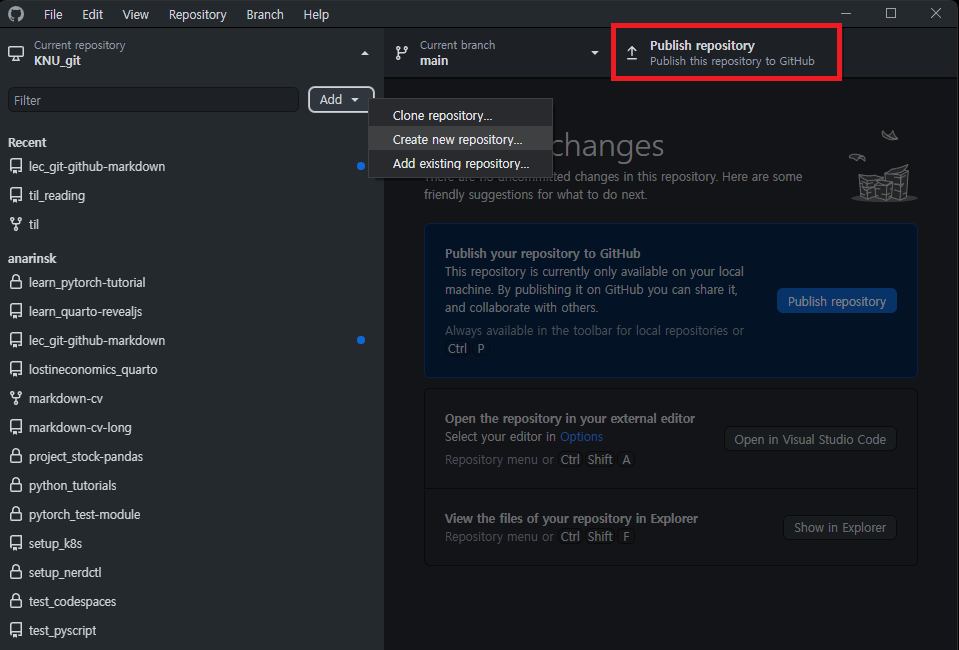Click the Recent group heading
The width and height of the screenshot is (959, 650).
click(27, 142)
